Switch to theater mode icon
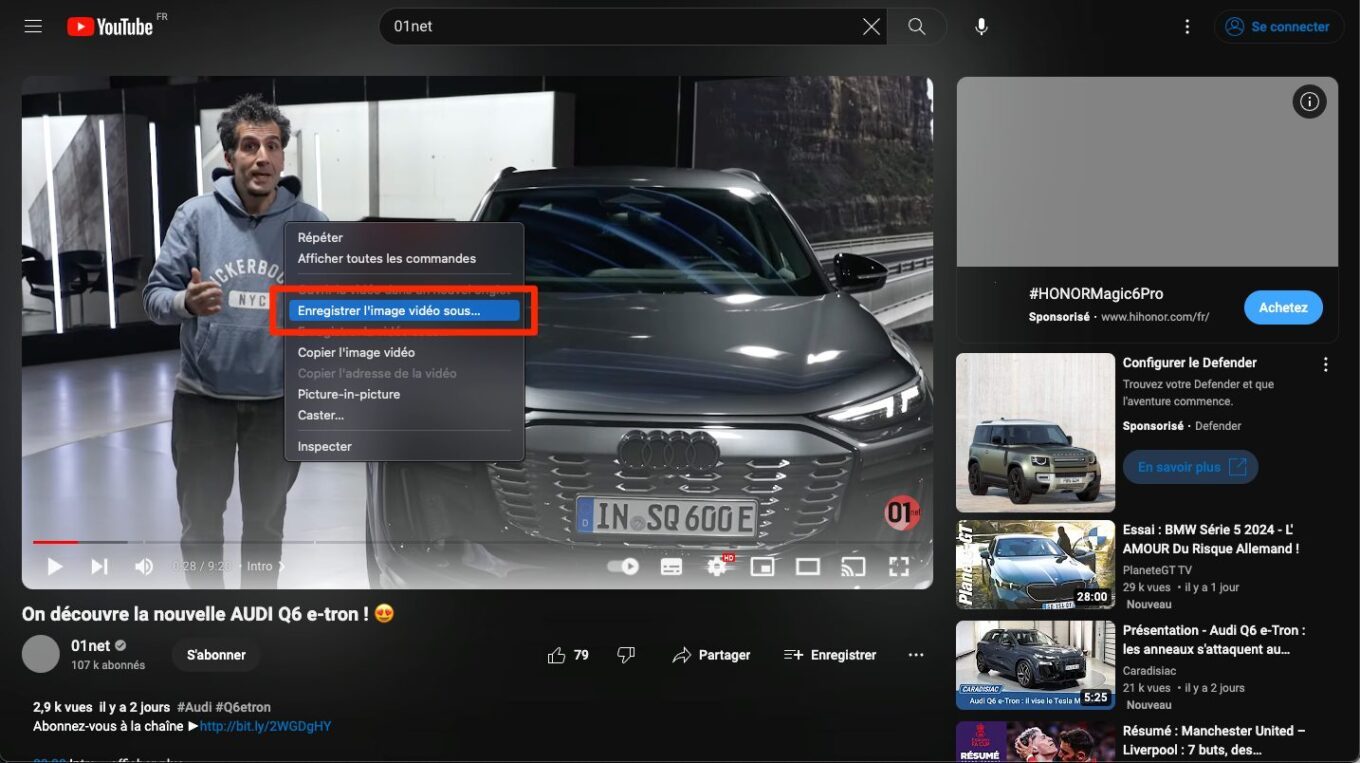Image resolution: width=1360 pixels, height=763 pixels. tap(807, 567)
